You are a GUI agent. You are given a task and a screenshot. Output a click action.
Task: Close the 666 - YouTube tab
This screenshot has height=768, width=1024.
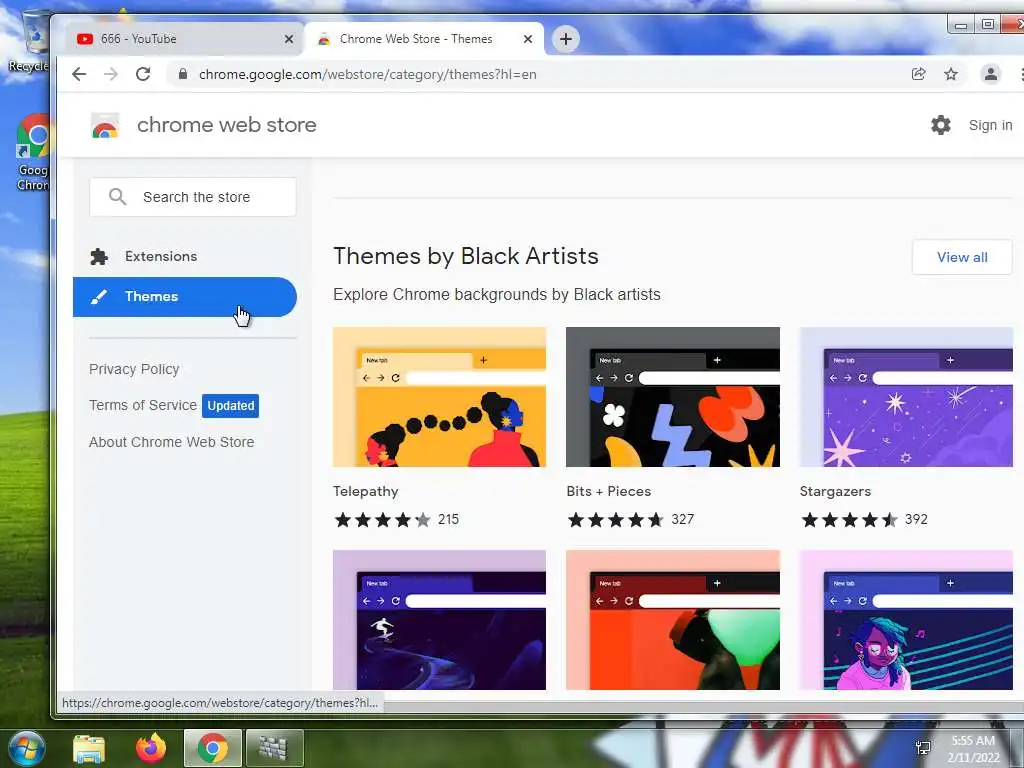(x=289, y=39)
